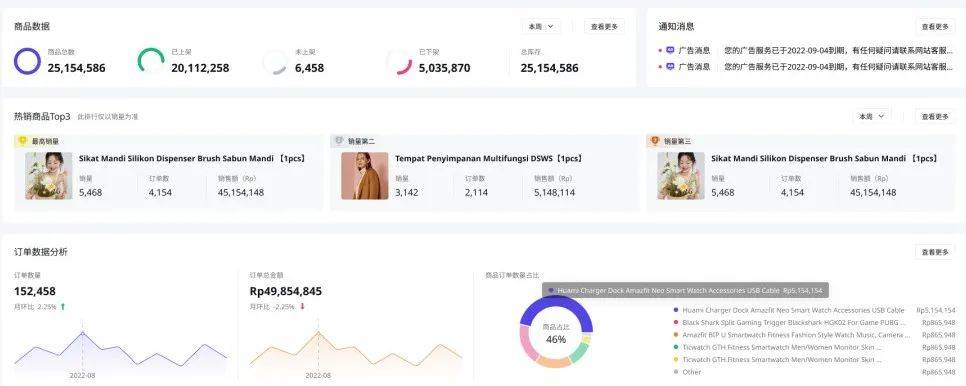Click the gold medal icon for 最高销量

[x=23, y=141]
